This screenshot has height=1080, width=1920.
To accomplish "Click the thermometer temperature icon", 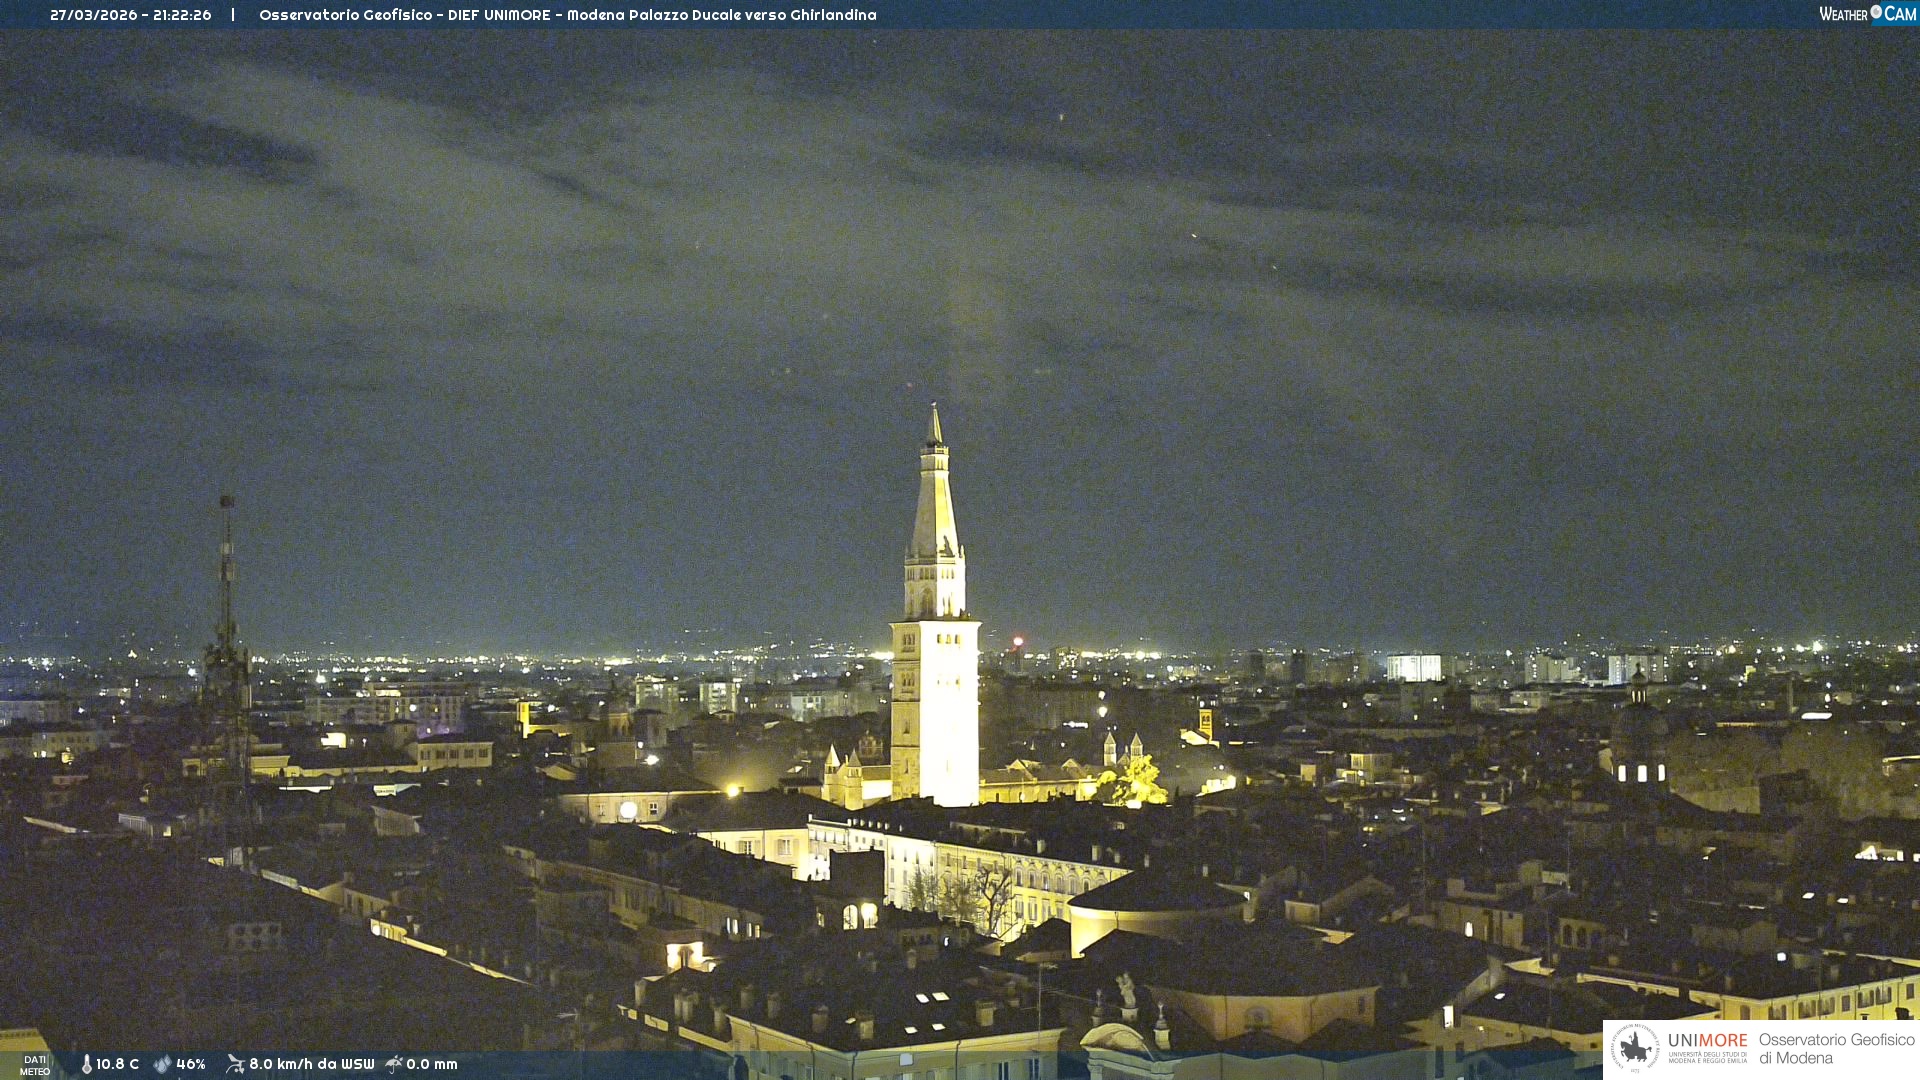I will tap(87, 1065).
